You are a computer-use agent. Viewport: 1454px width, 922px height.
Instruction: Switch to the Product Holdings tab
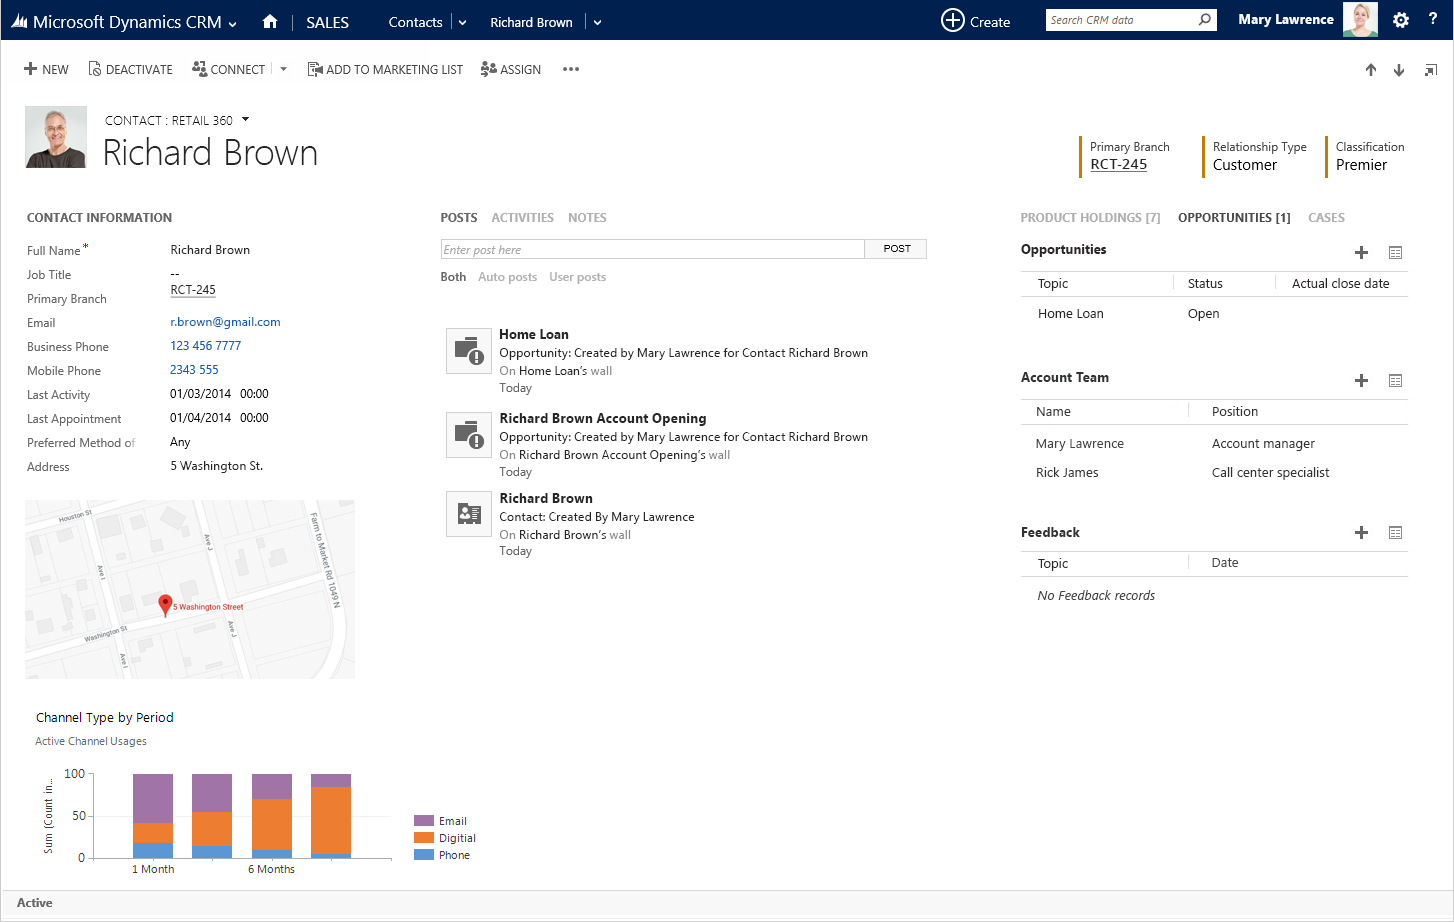pos(1089,217)
